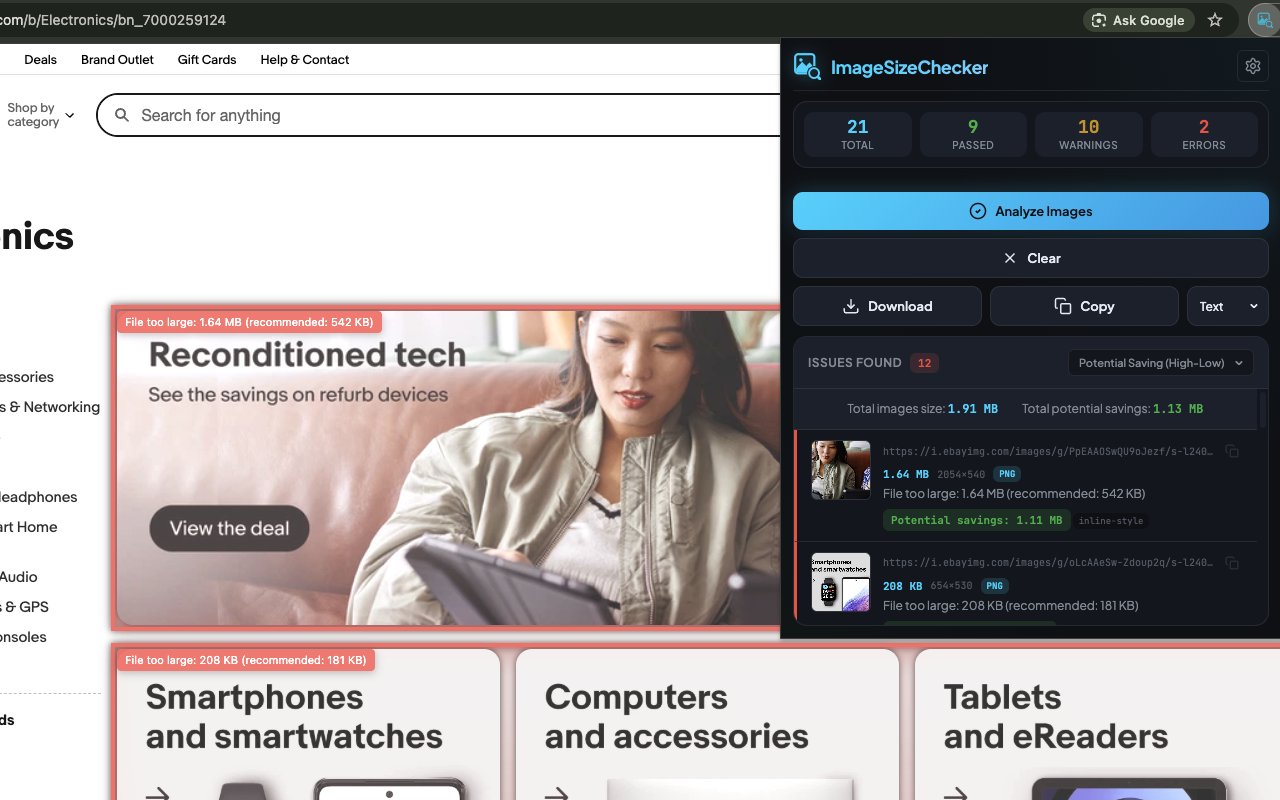Go to Gift Cards
Viewport: 1280px width, 800px height.
pyautogui.click(x=207, y=60)
